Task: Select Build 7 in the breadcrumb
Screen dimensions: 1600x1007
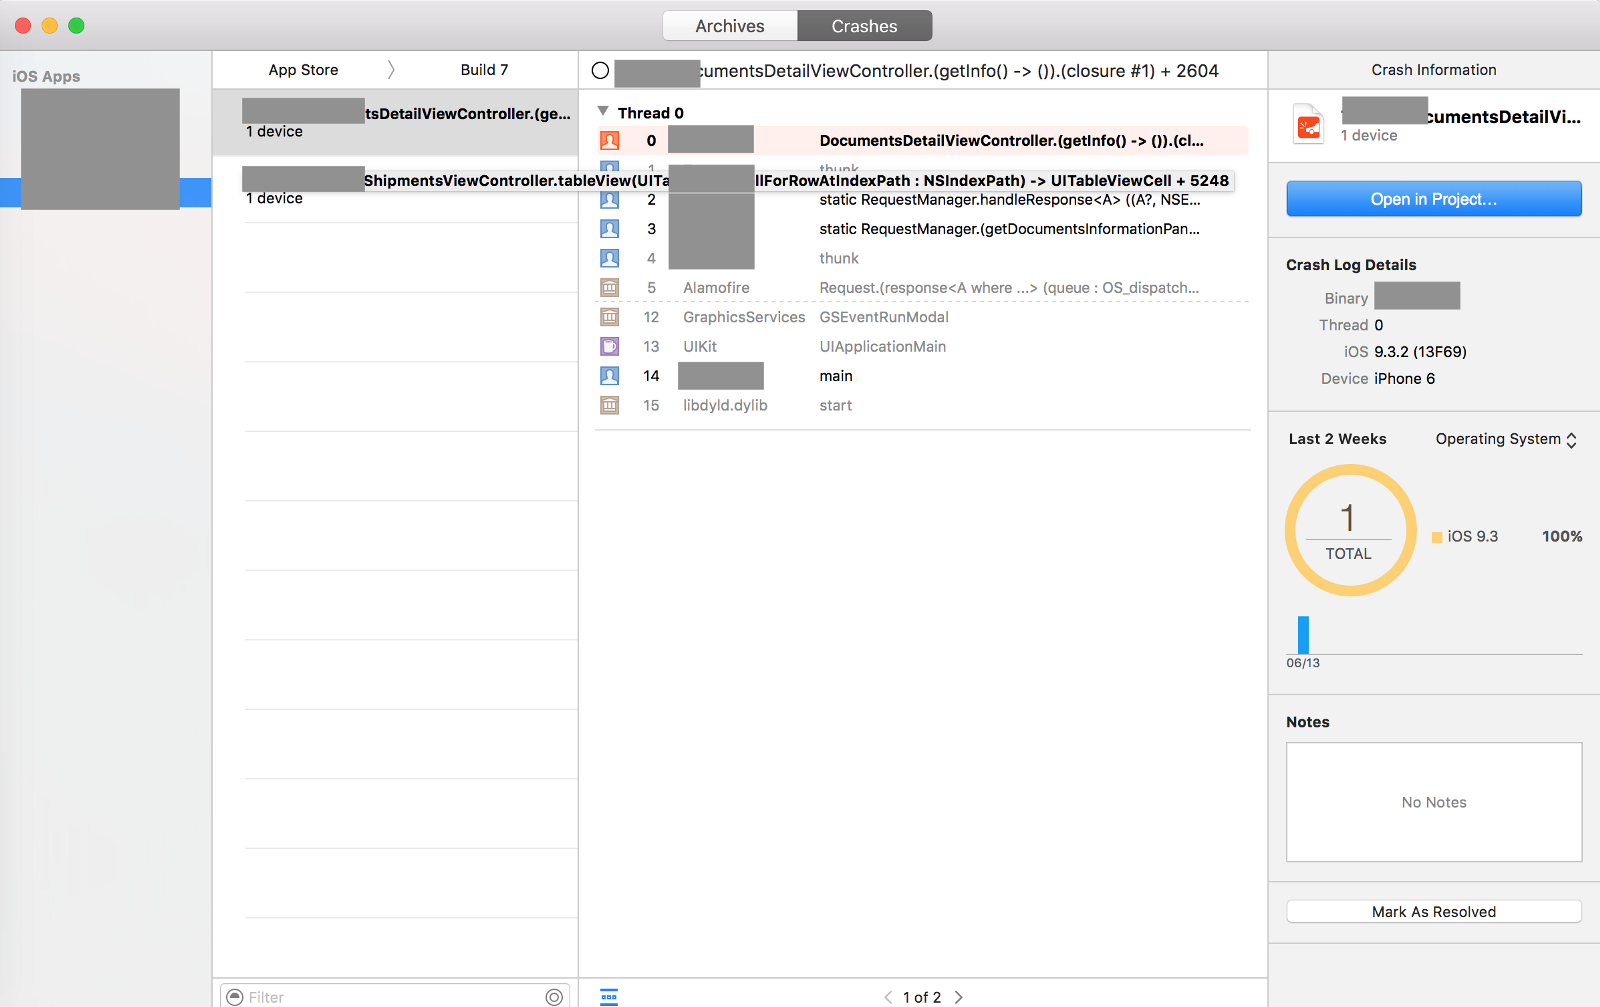Action: (x=484, y=70)
